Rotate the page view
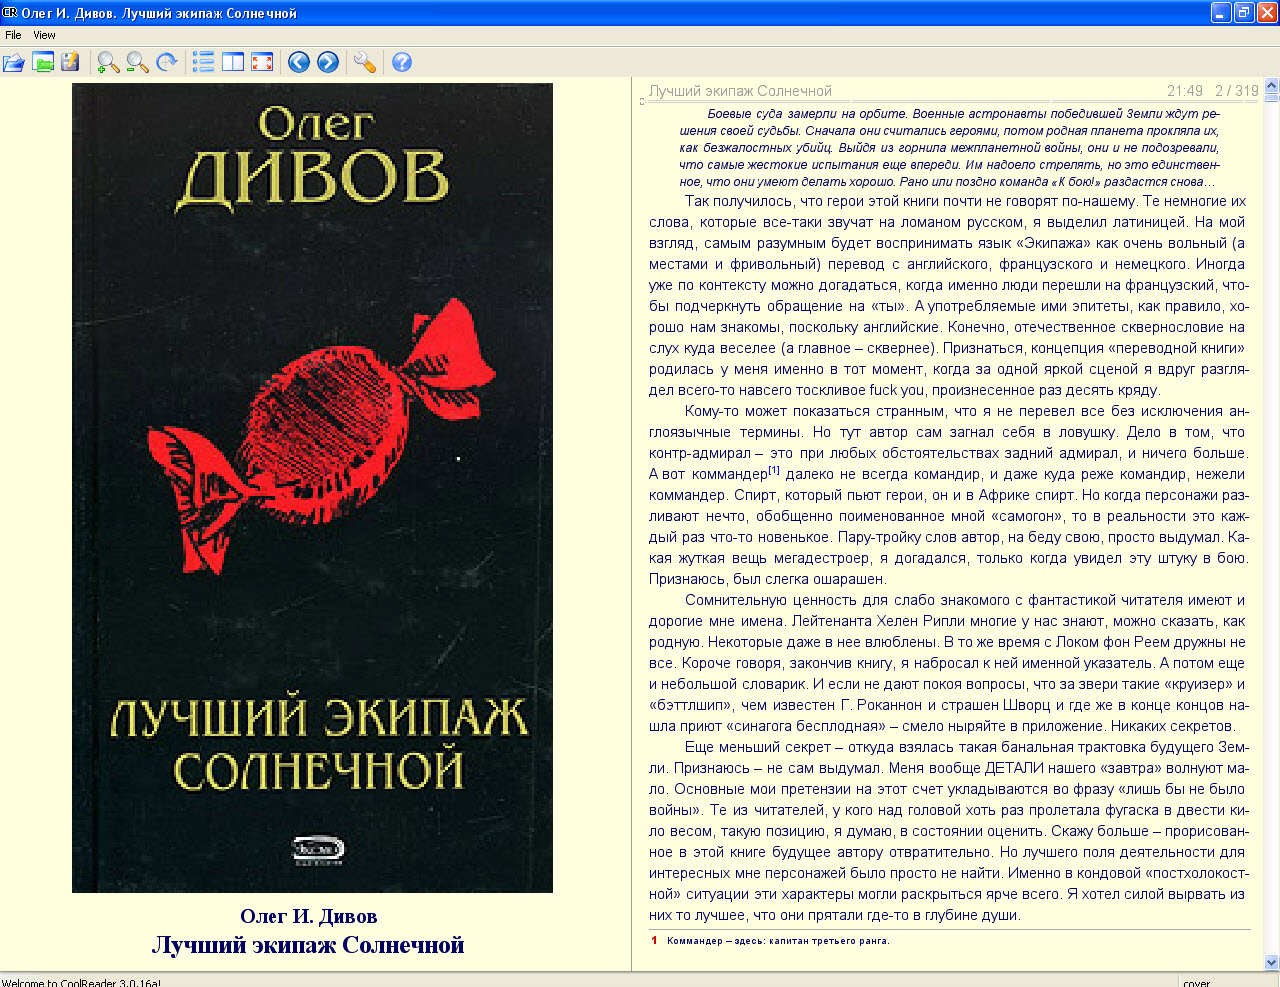 [167, 62]
